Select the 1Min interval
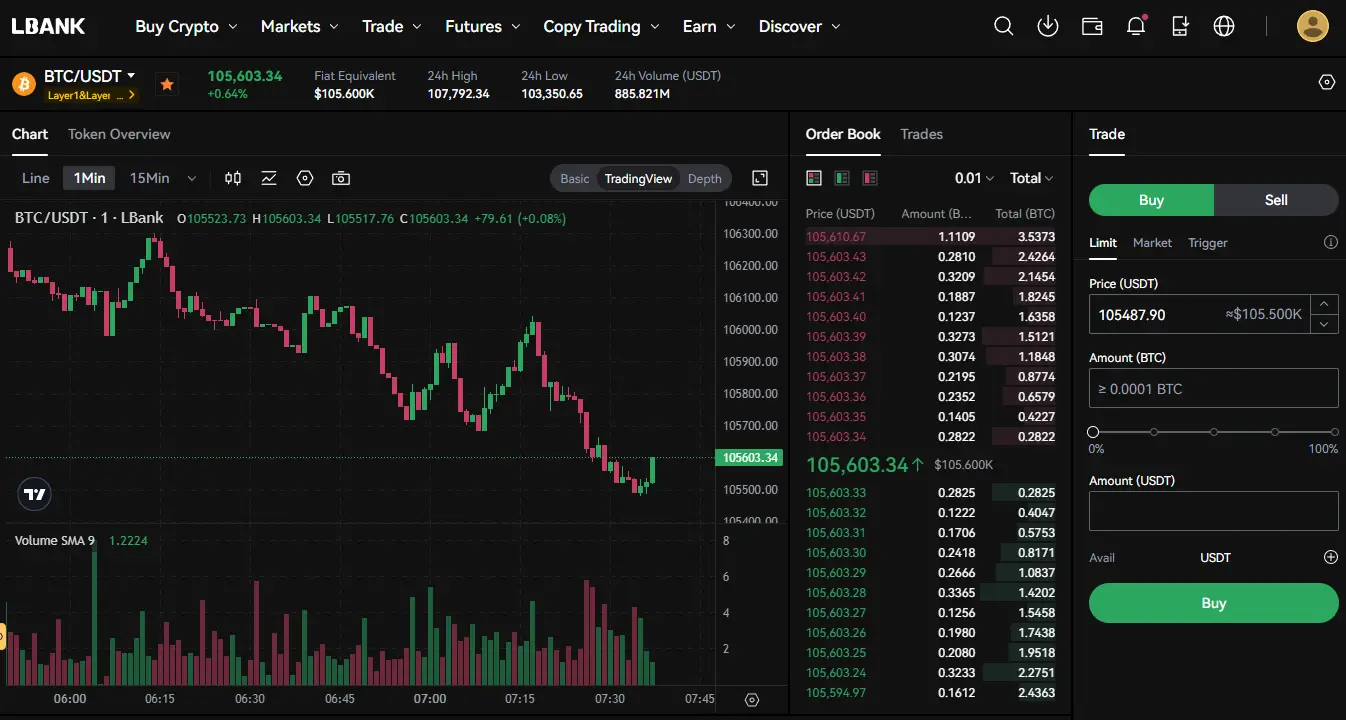Image resolution: width=1346 pixels, height=720 pixels. [89, 178]
